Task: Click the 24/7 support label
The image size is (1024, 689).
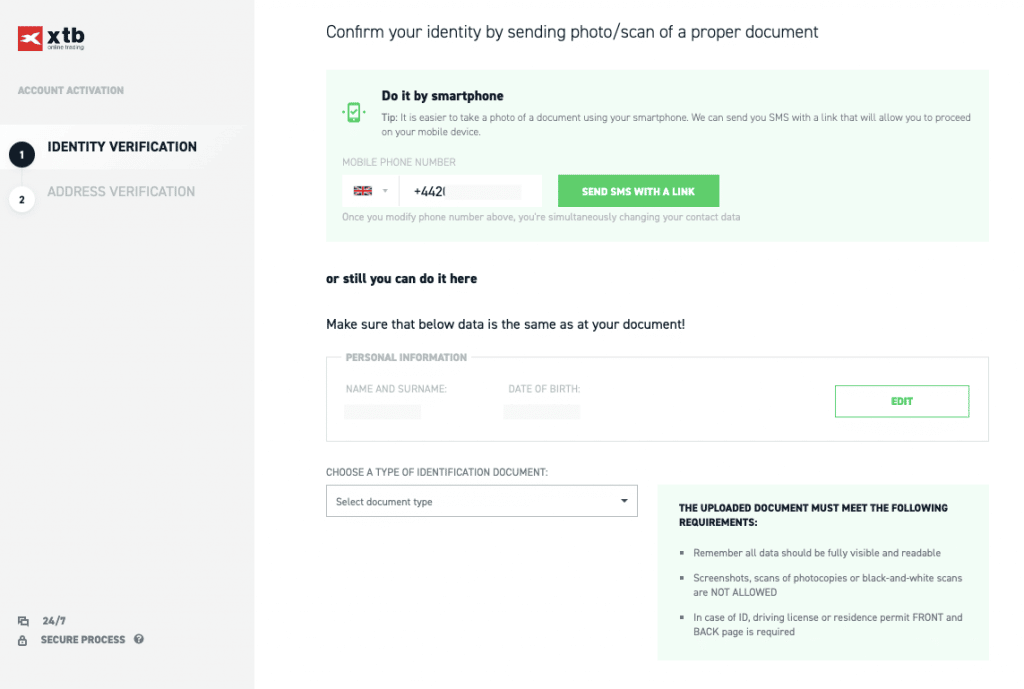Action: click(x=53, y=621)
